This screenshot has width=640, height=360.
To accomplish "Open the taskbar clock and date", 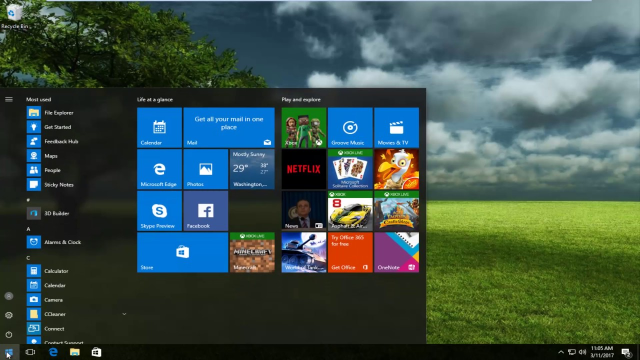I will click(x=602, y=352).
